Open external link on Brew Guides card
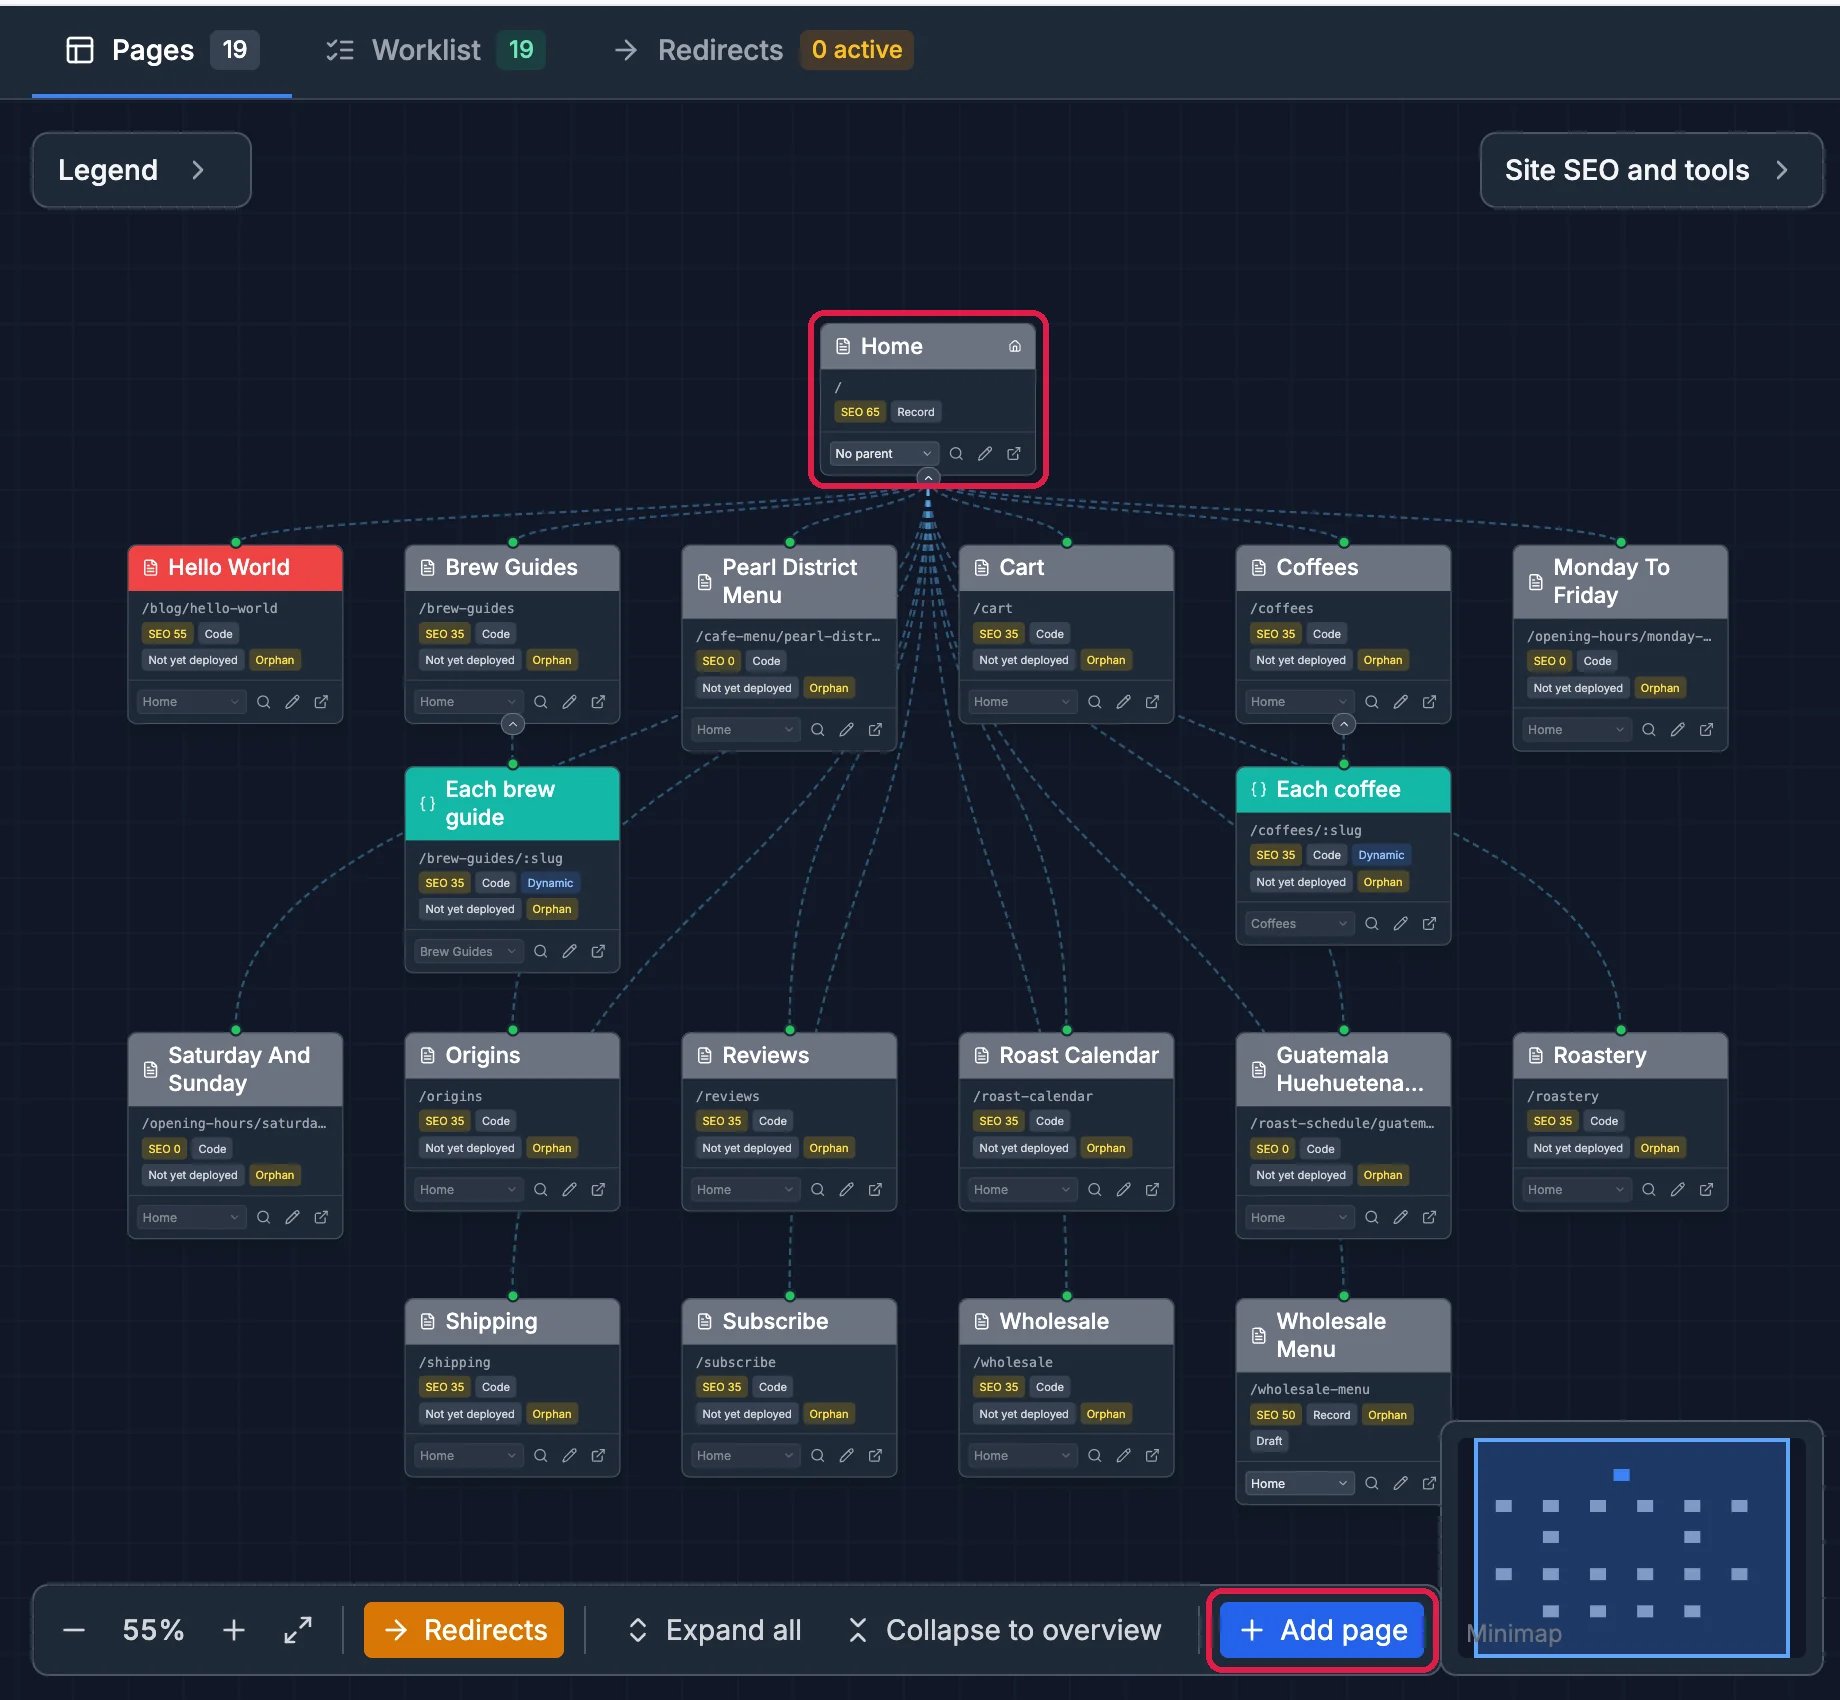This screenshot has width=1840, height=1700. pyautogui.click(x=598, y=702)
